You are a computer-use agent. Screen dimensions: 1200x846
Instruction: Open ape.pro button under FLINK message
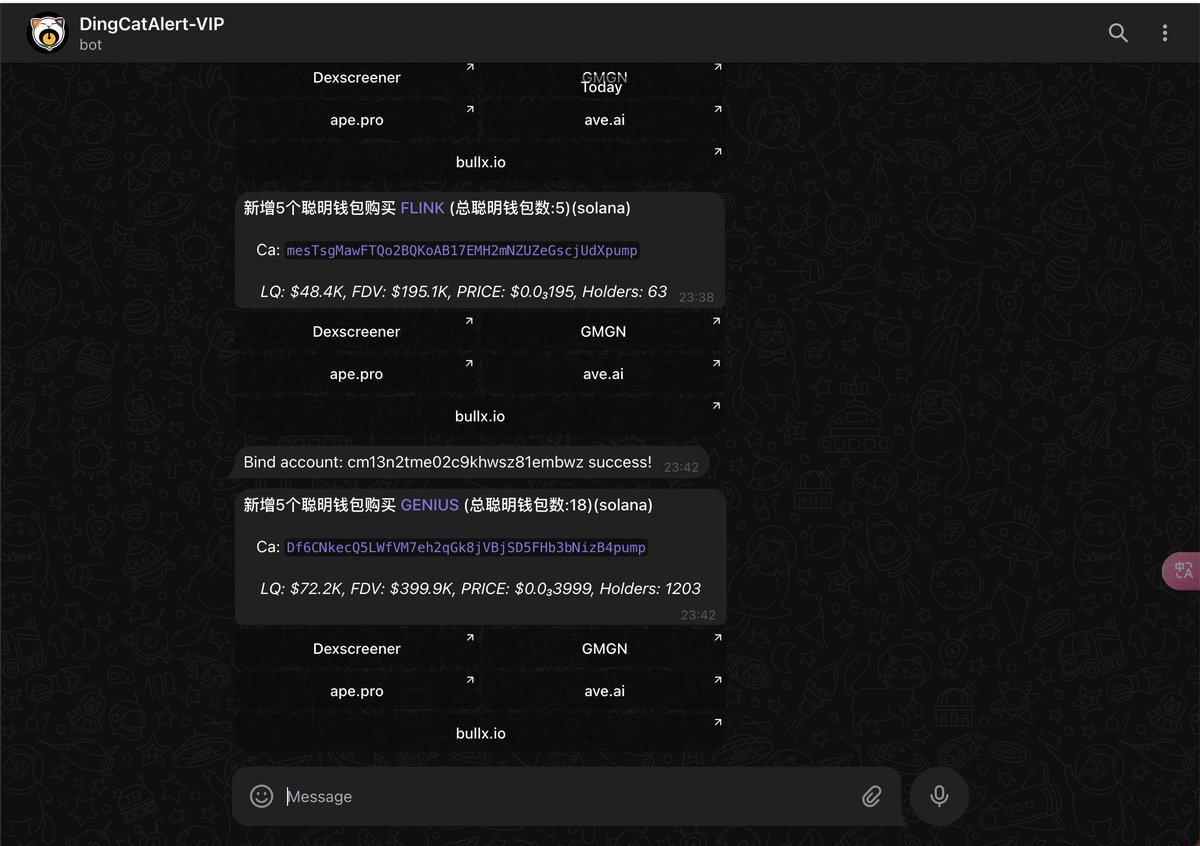[357, 374]
